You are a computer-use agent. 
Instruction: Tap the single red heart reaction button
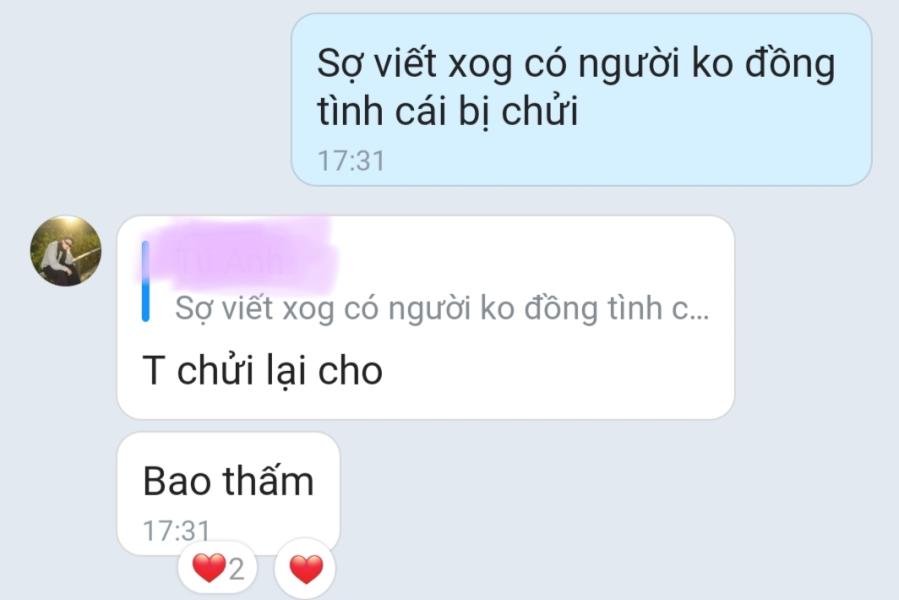click(x=306, y=568)
